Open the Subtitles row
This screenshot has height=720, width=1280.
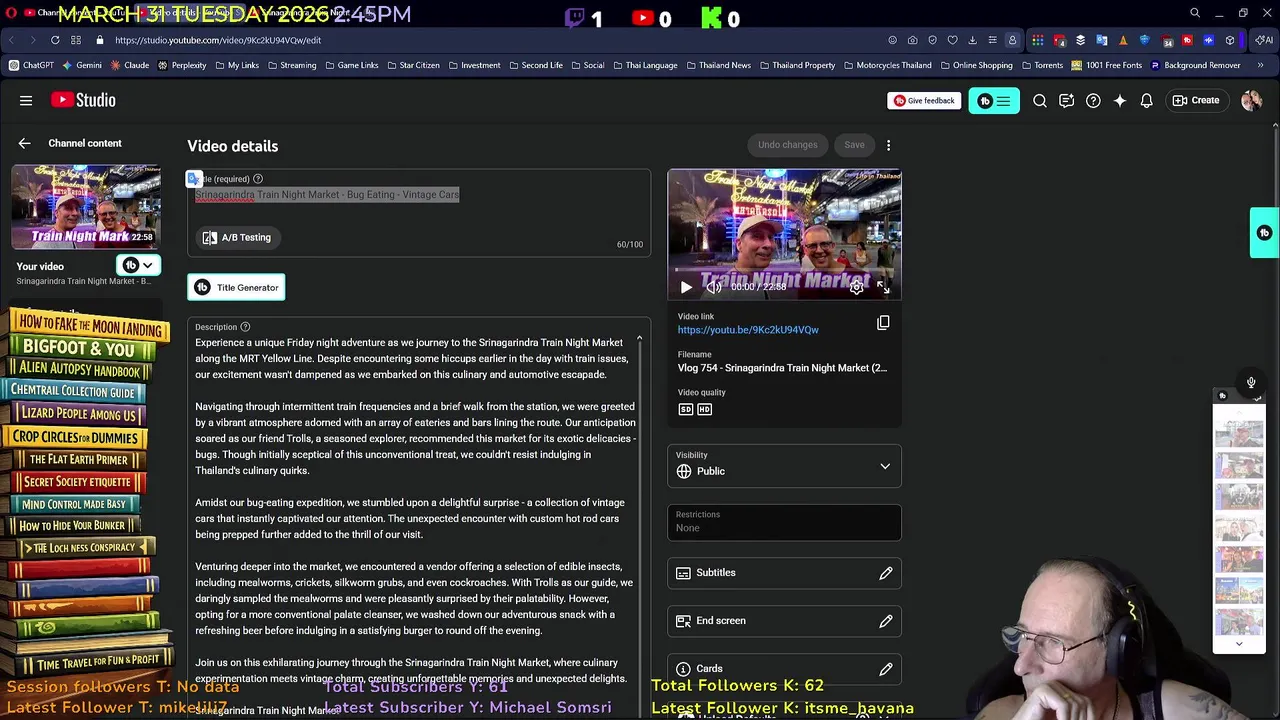[x=784, y=573]
